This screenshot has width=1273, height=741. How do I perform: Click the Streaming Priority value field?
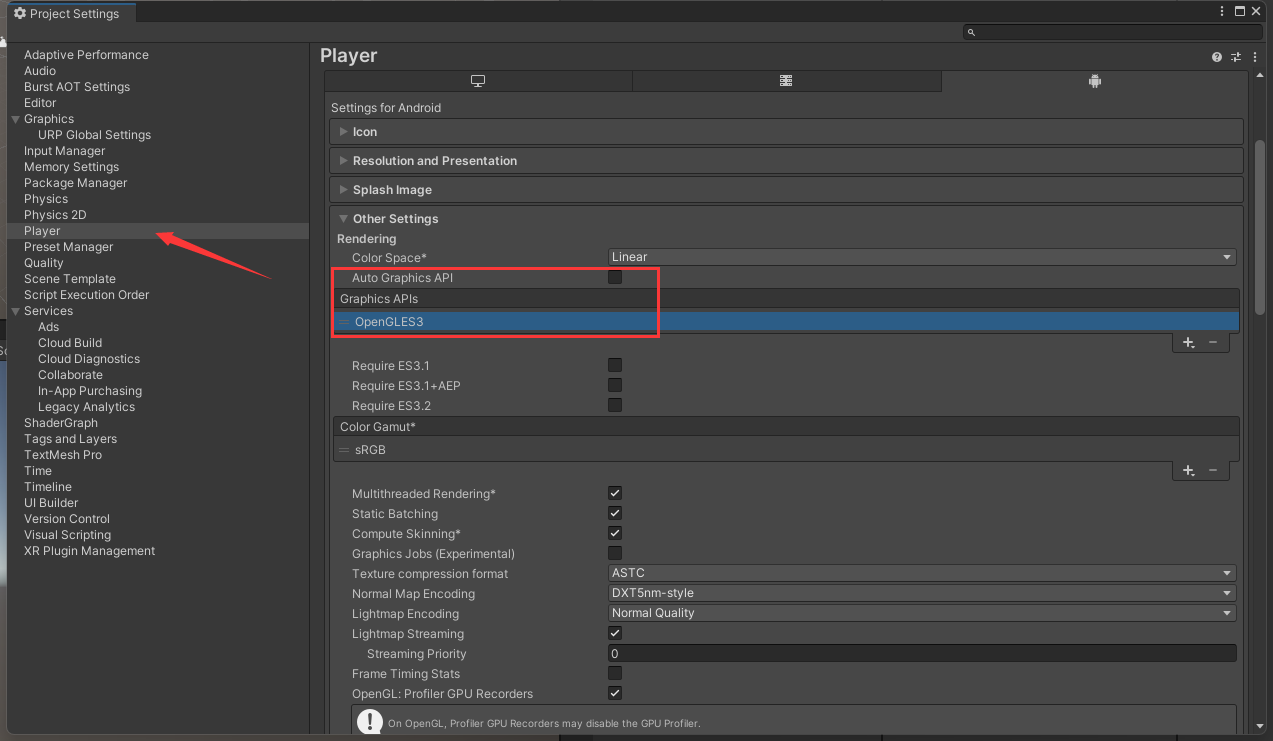tap(922, 653)
